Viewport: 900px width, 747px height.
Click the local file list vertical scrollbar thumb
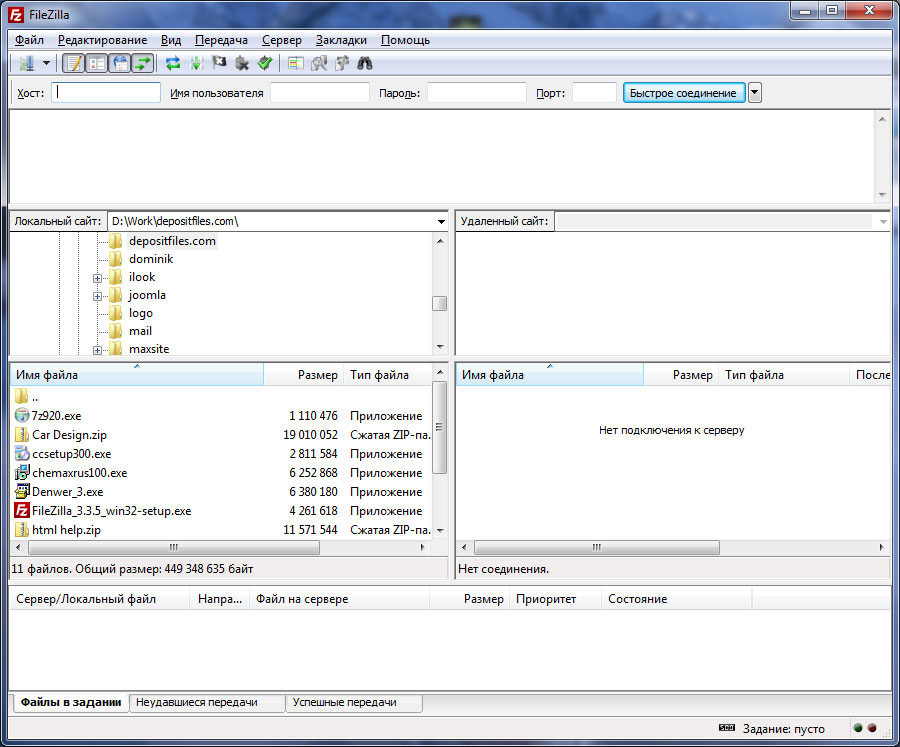pyautogui.click(x=440, y=427)
